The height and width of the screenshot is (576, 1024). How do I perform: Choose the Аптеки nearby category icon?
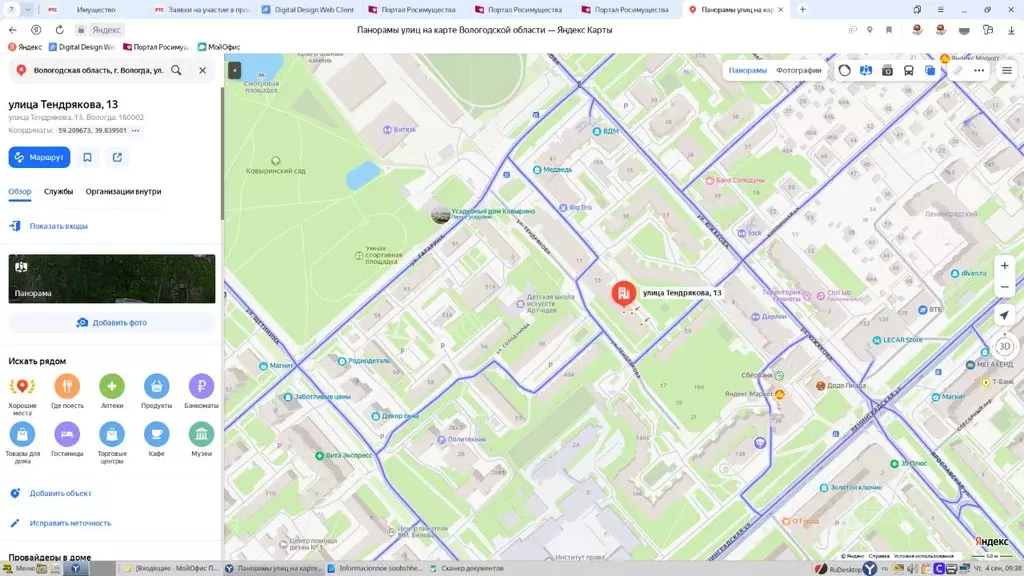click(112, 386)
